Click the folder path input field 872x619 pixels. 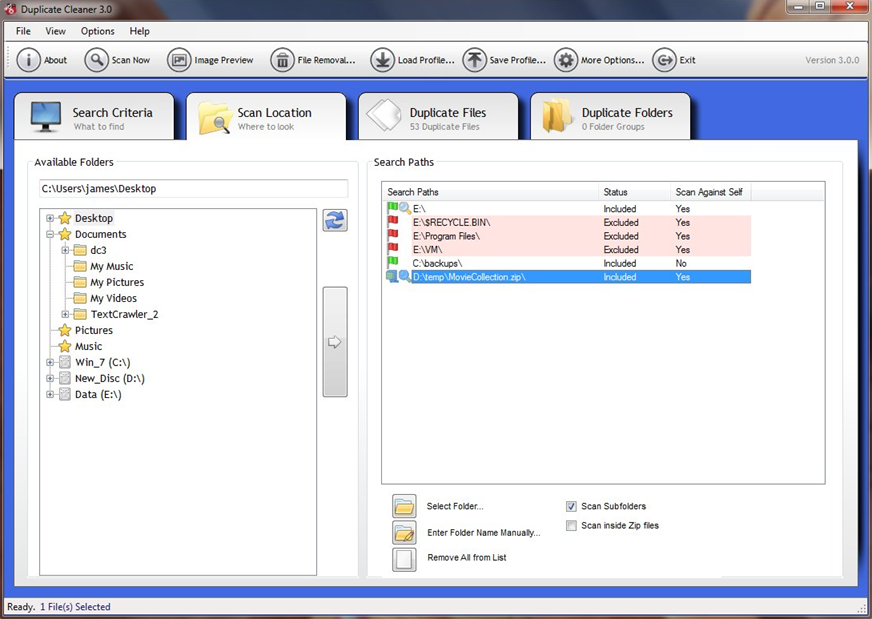tap(194, 189)
